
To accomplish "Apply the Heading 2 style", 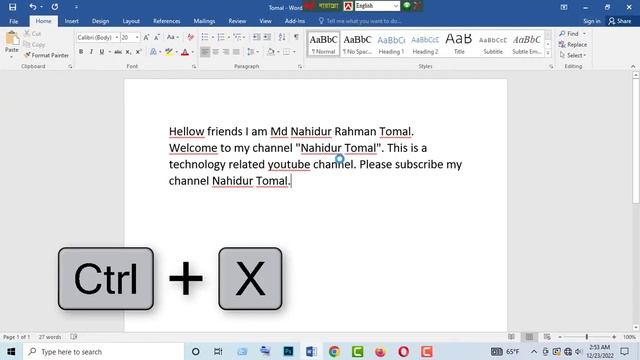I will click(425, 44).
